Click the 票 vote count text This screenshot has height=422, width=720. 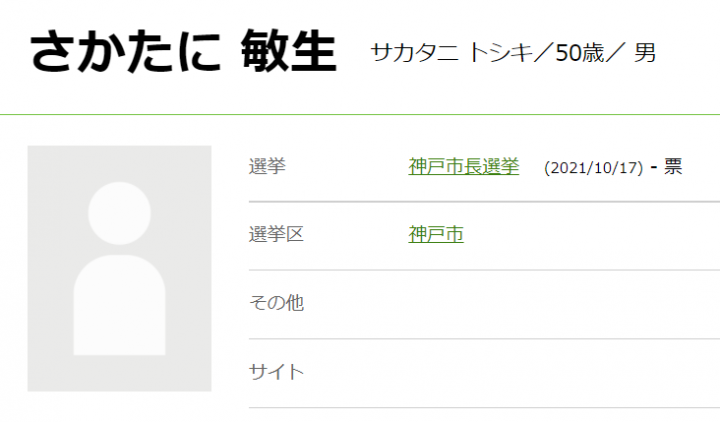pos(673,167)
